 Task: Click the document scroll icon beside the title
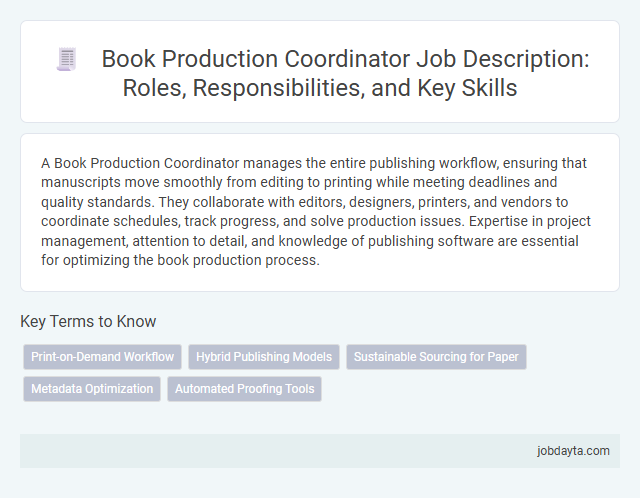click(67, 59)
